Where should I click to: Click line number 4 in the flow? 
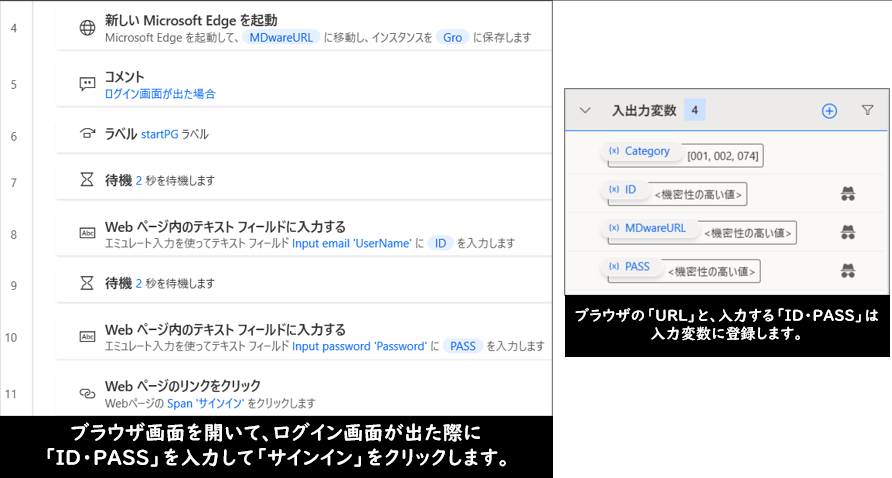[14, 28]
